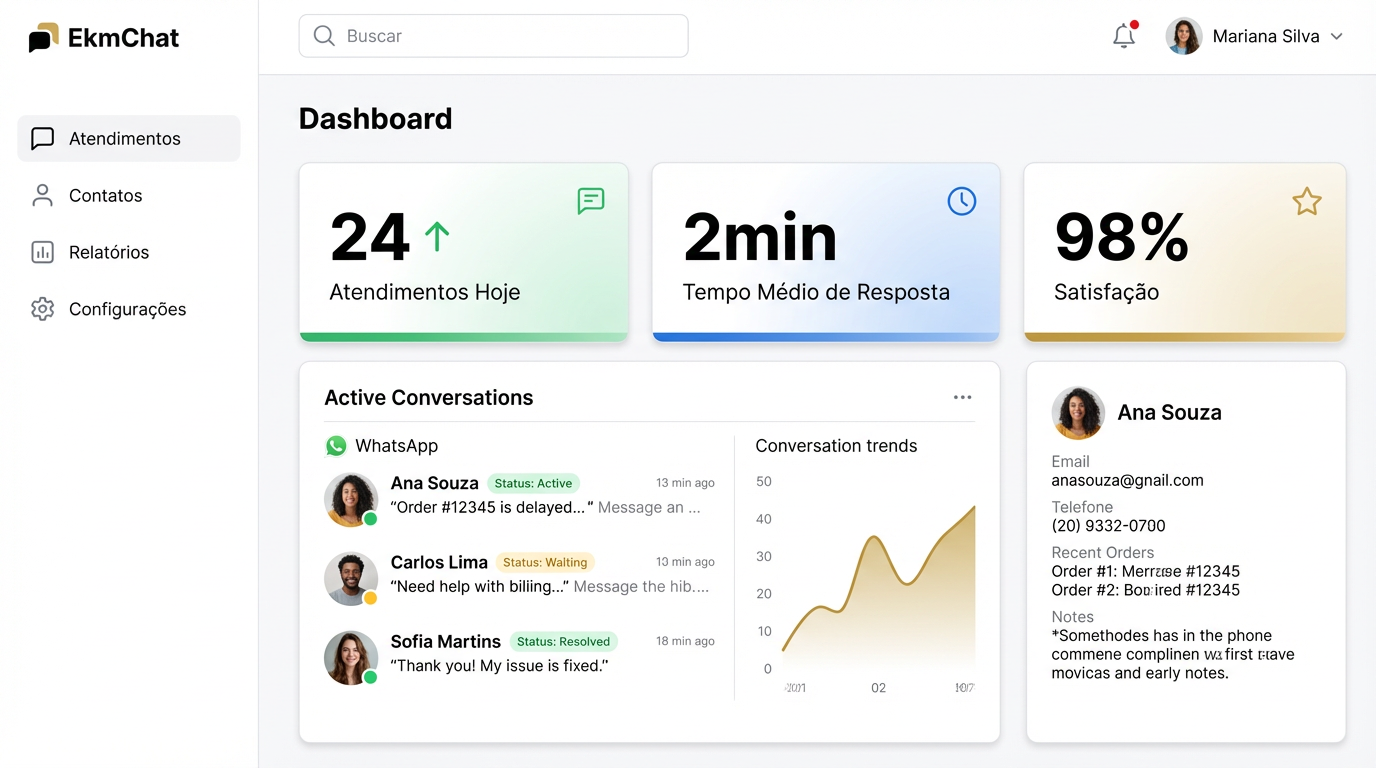Open the Active Conversations three-dot menu
The image size is (1376, 768).
point(962,397)
